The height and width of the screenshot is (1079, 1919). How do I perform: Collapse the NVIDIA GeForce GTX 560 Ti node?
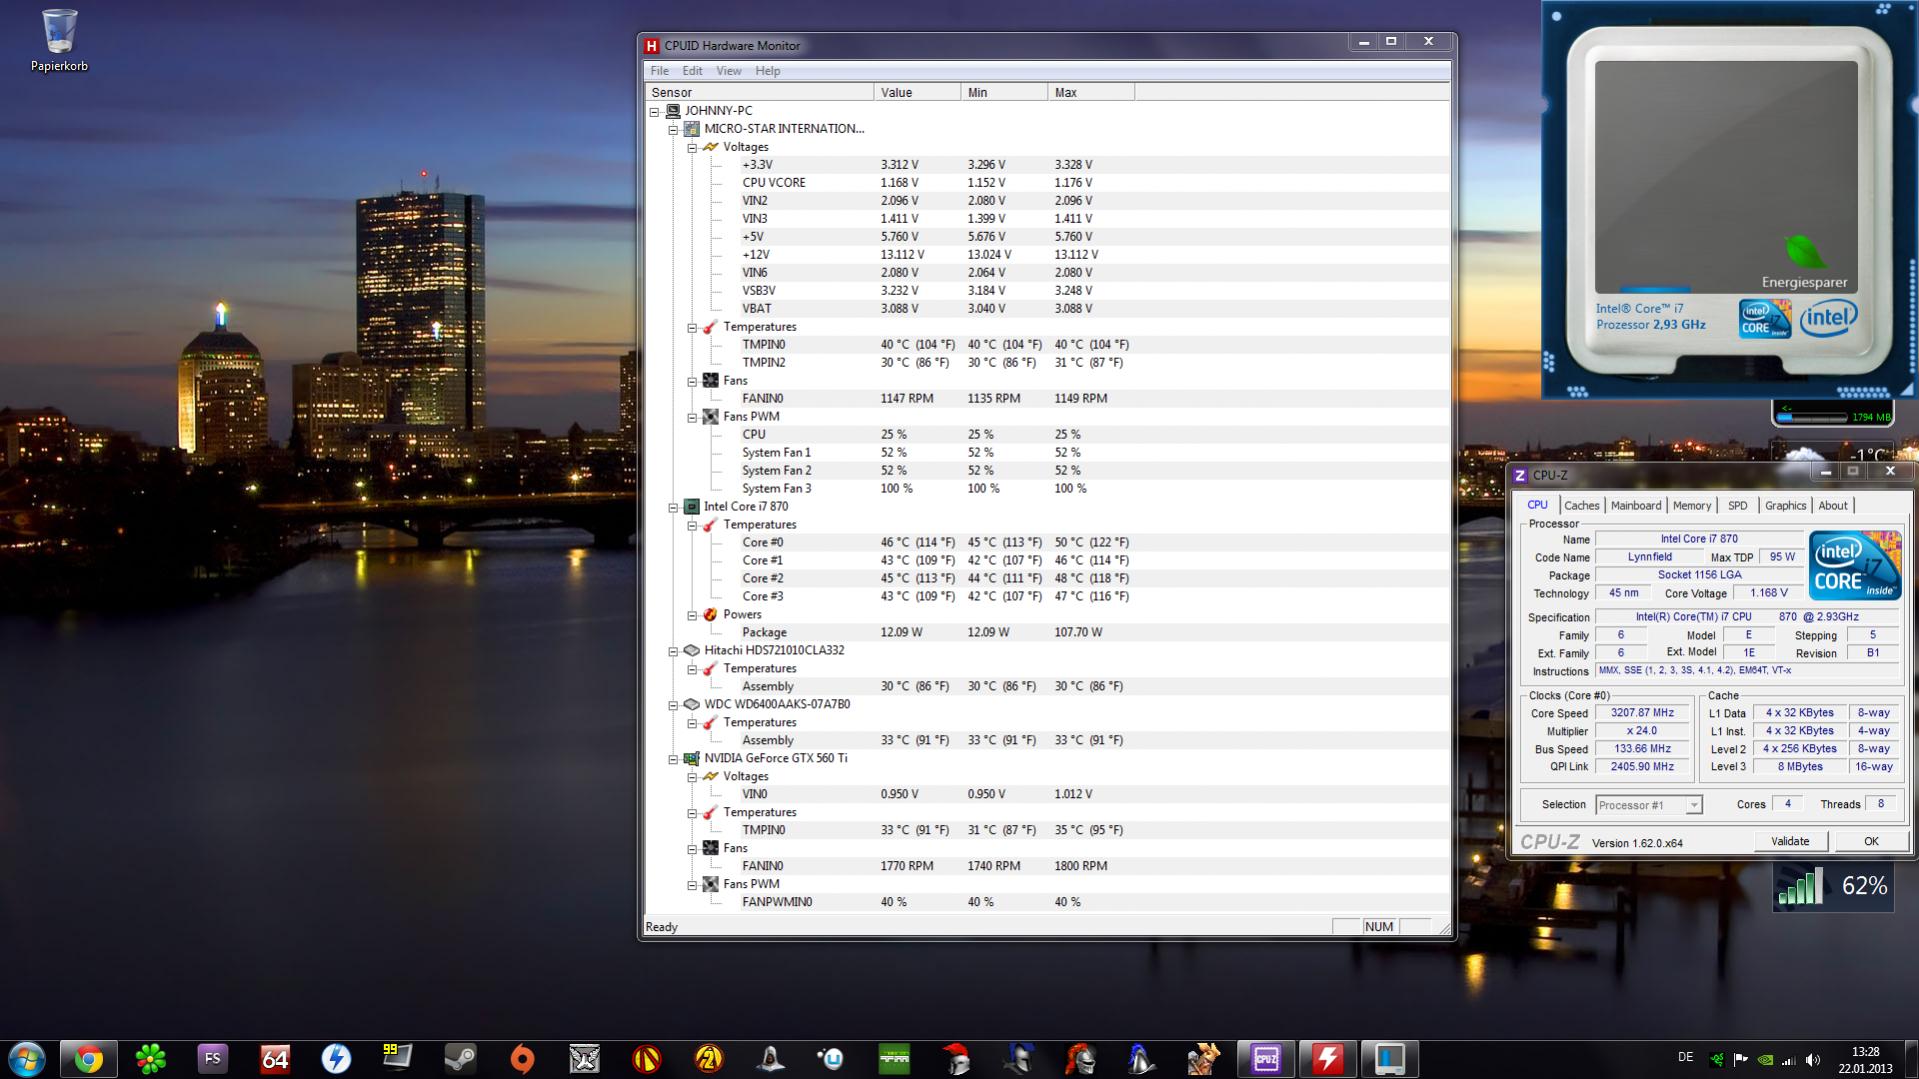pyautogui.click(x=673, y=759)
